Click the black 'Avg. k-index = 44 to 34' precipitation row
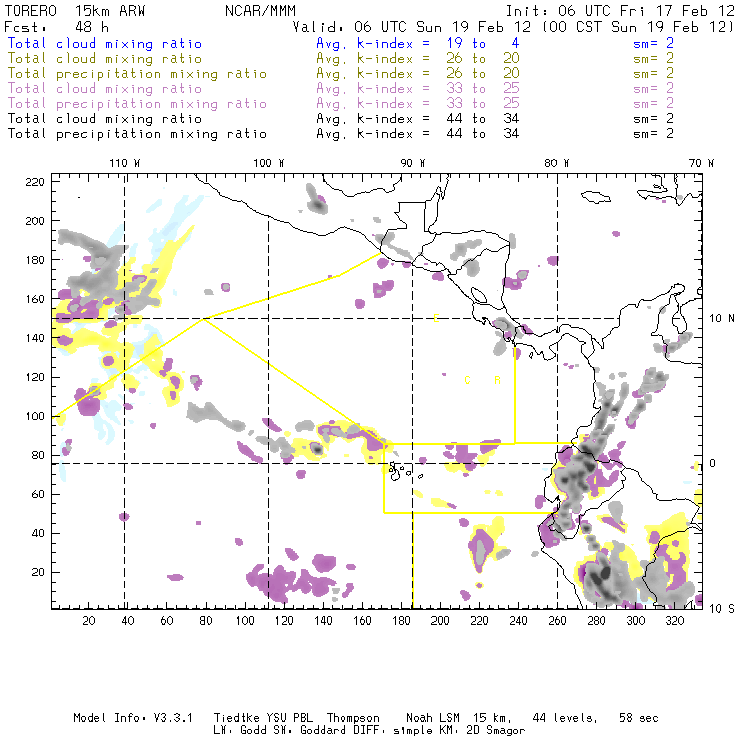This screenshot has width=740, height=740. click(x=401, y=134)
